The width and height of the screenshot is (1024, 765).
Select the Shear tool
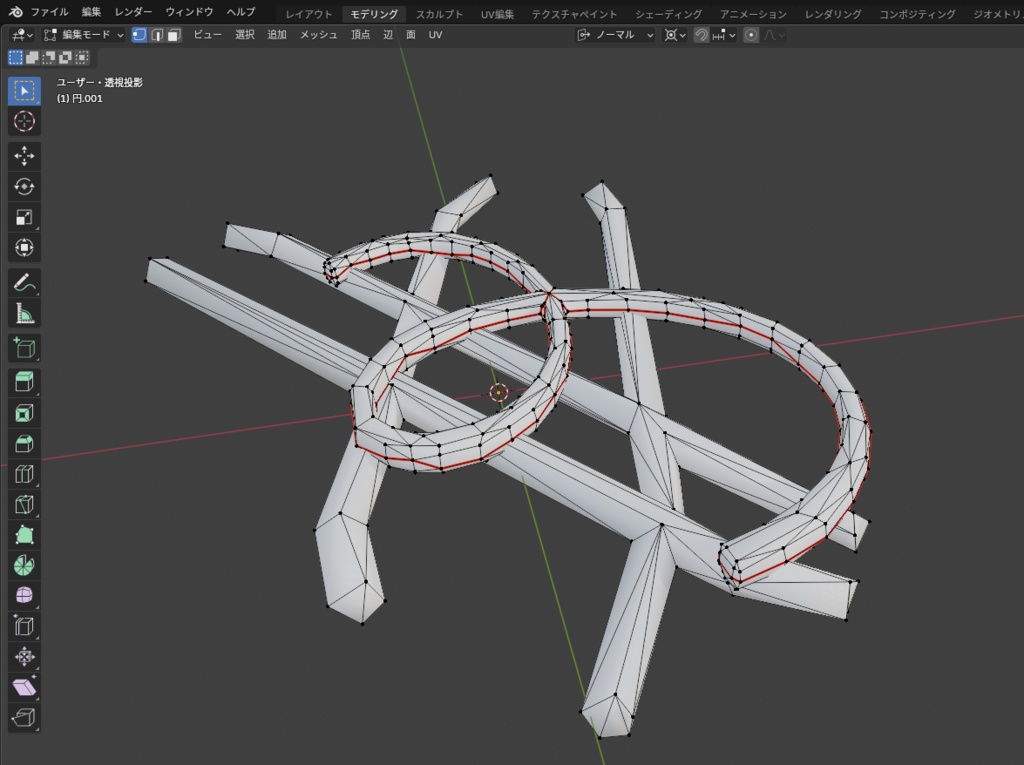coord(24,687)
